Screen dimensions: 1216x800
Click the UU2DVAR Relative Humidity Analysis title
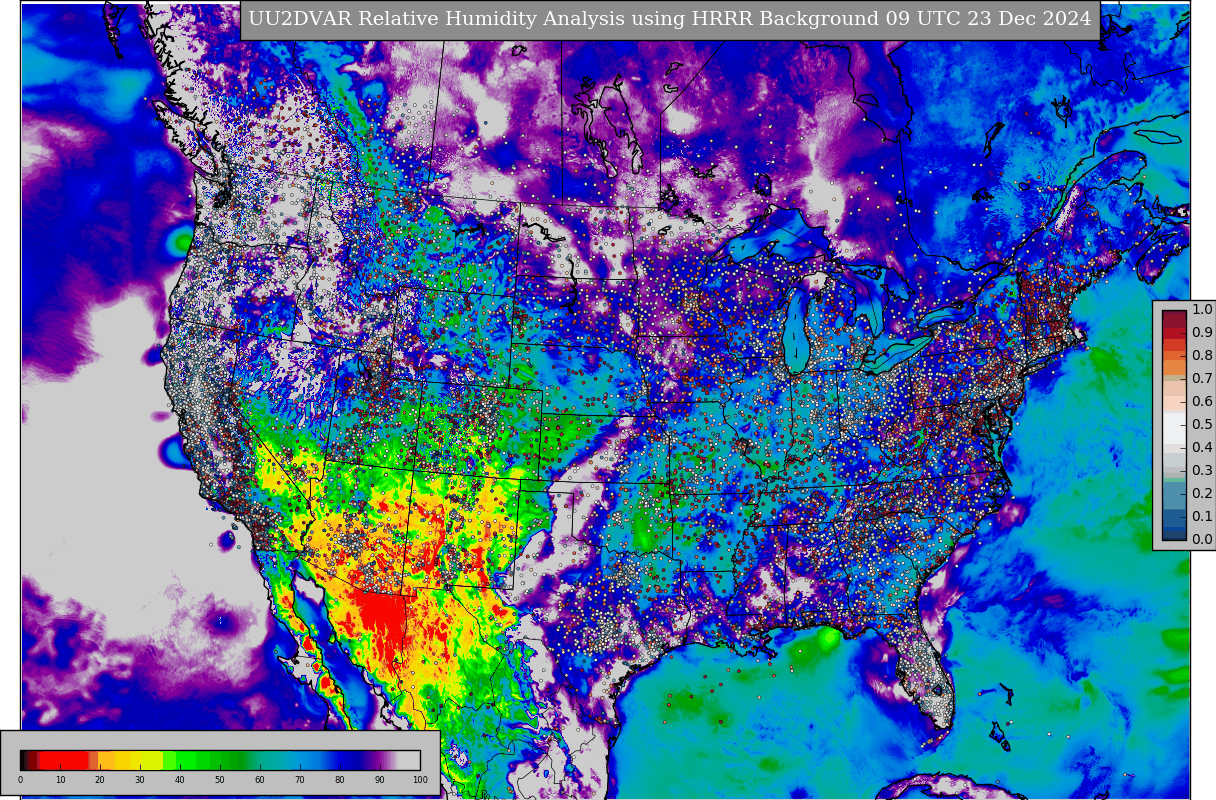[670, 20]
